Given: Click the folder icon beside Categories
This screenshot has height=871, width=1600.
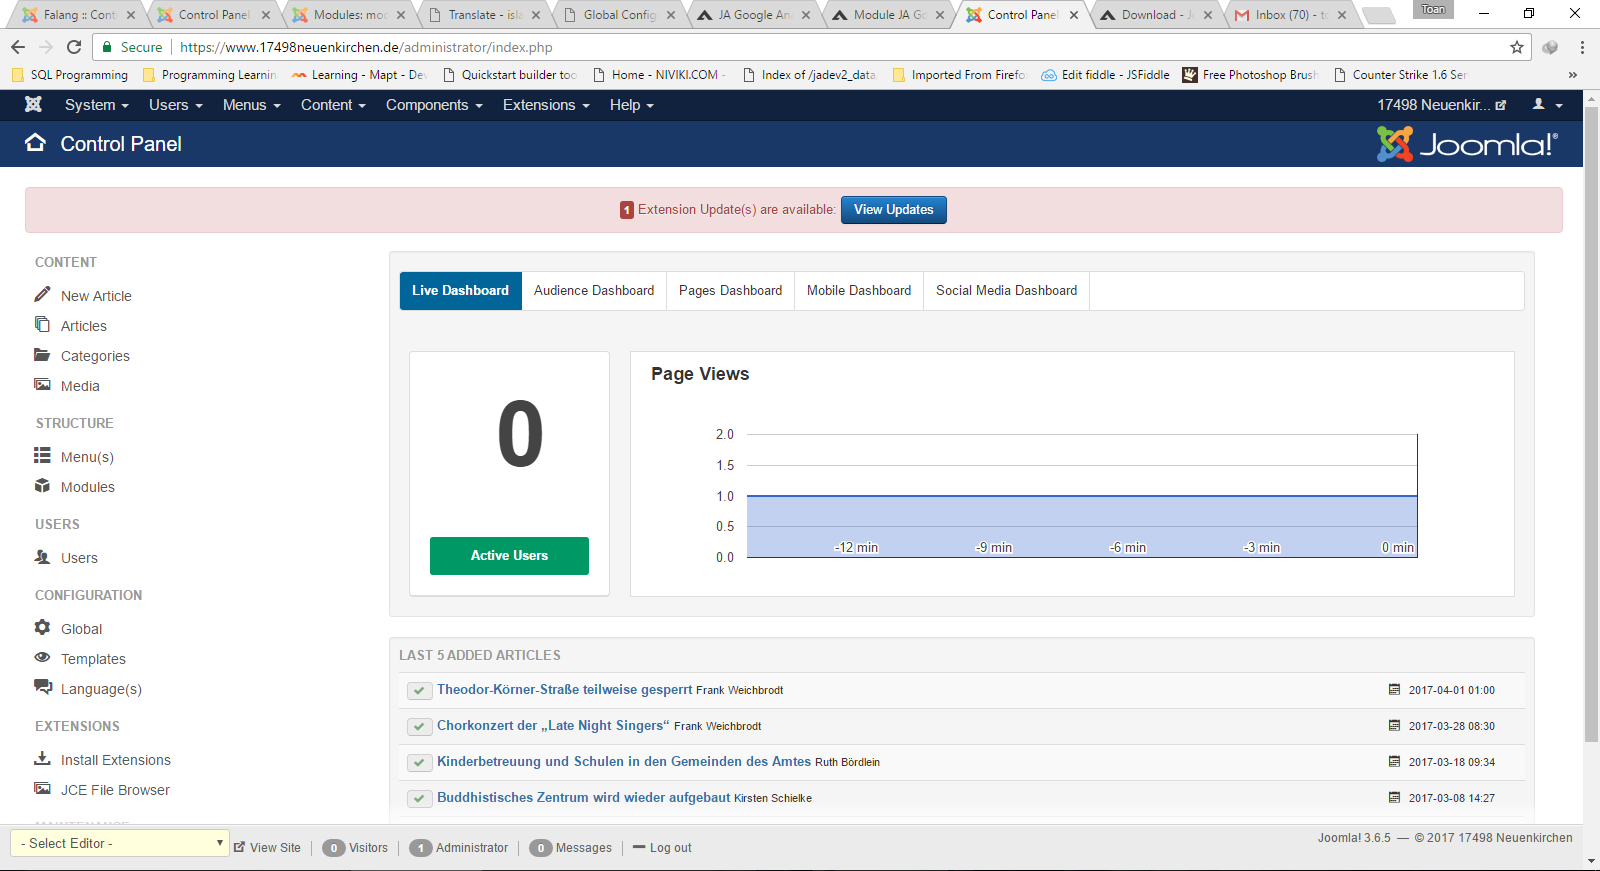Looking at the screenshot, I should 42,355.
